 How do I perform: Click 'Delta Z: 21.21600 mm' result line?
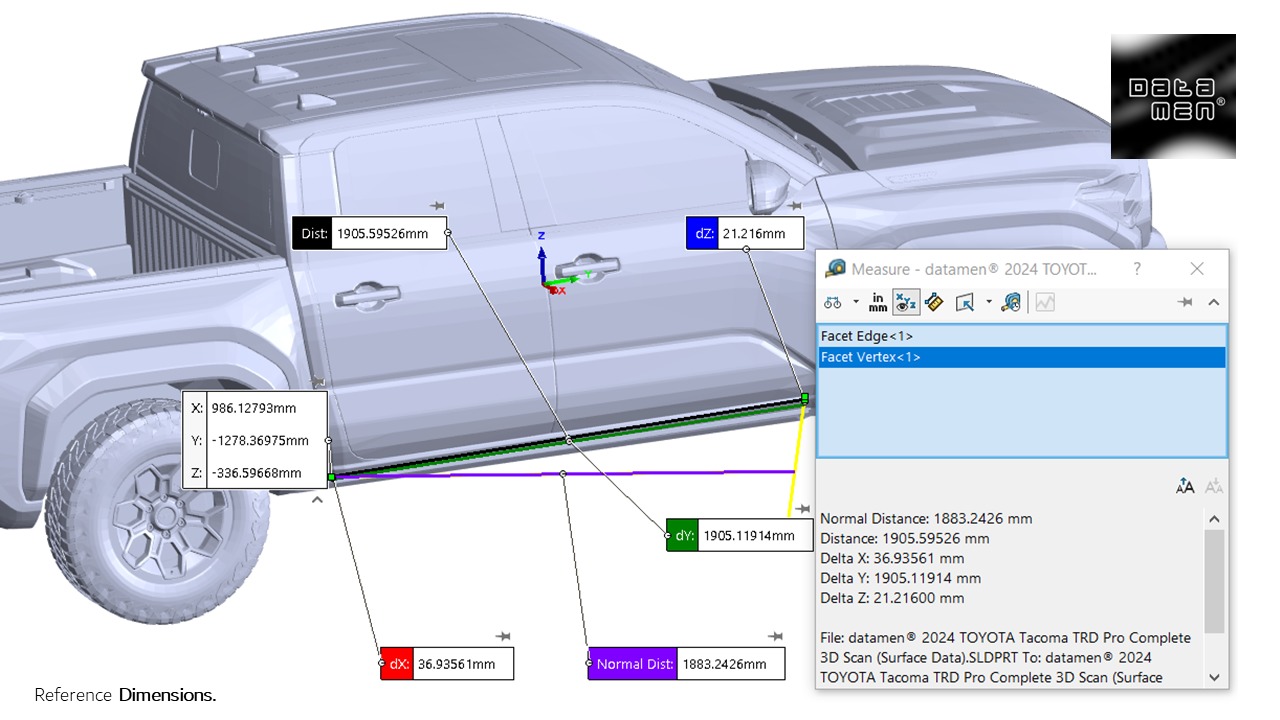892,599
